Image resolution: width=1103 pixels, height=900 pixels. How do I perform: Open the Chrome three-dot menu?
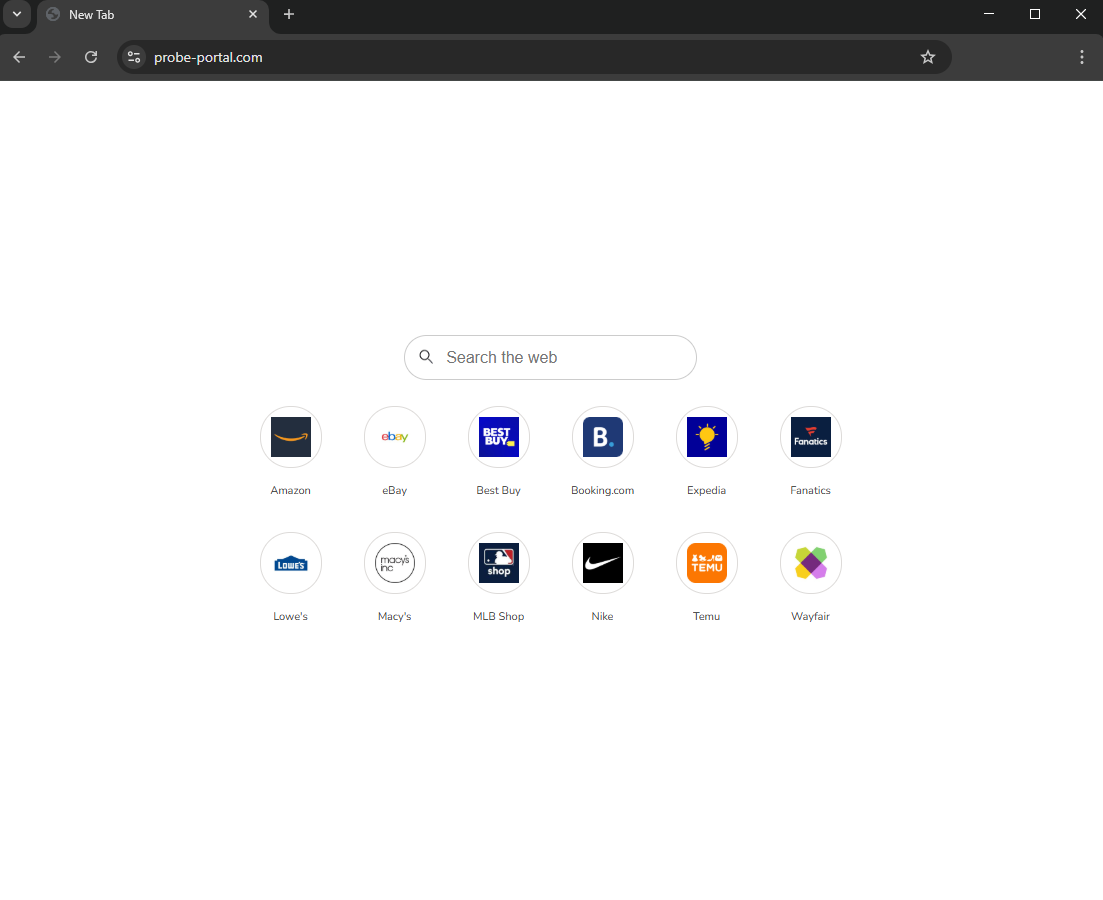[x=1082, y=57]
